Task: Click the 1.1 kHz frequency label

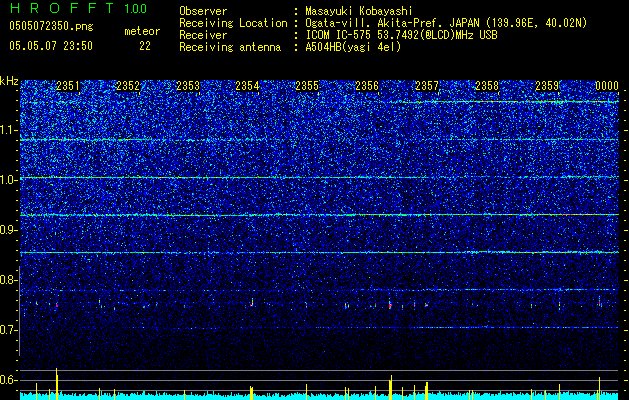Action: pos(9,130)
